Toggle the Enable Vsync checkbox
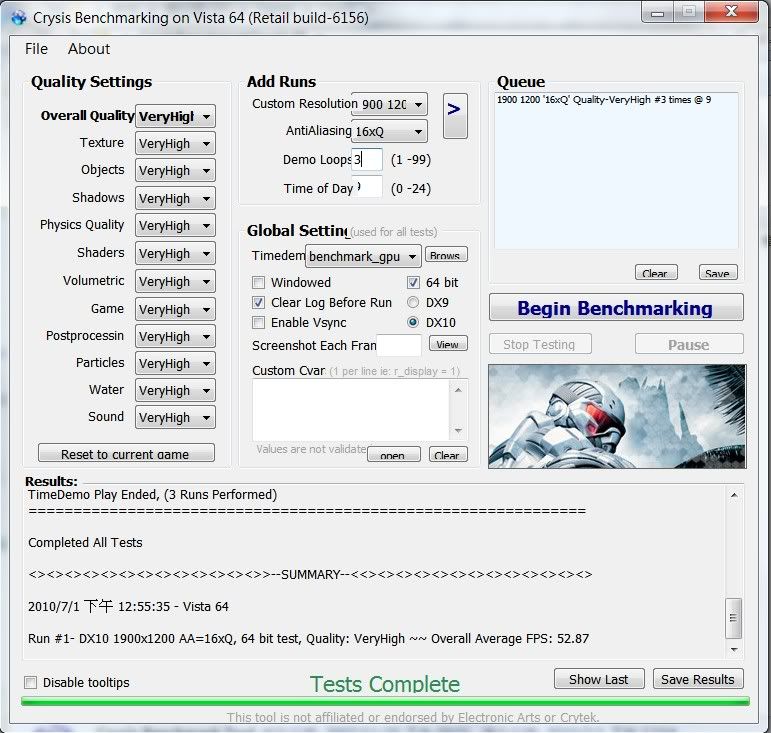Image resolution: width=771 pixels, height=733 pixels. [259, 323]
